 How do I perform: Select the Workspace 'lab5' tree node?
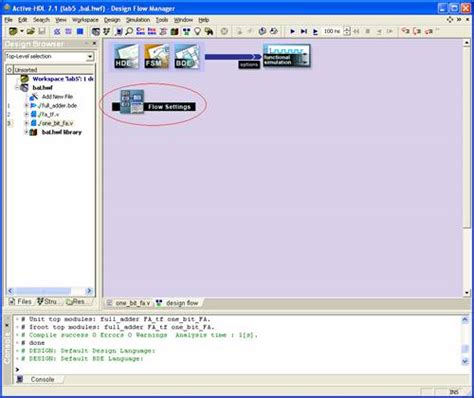63,79
